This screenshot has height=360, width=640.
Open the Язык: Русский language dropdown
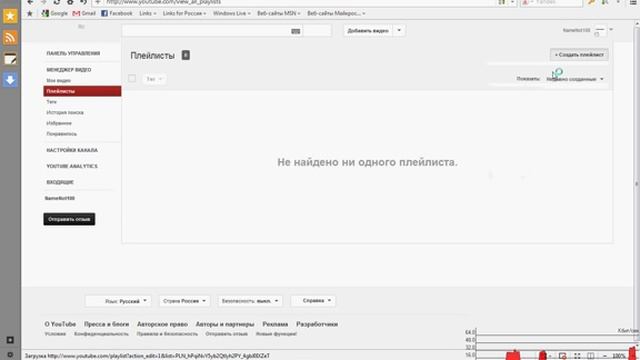tap(118, 301)
